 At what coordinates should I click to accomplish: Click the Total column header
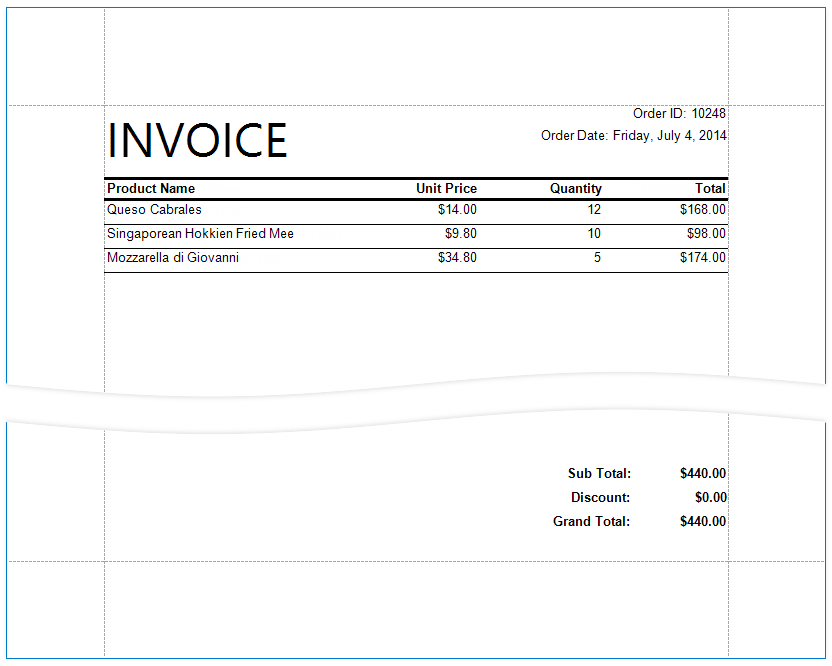710,189
